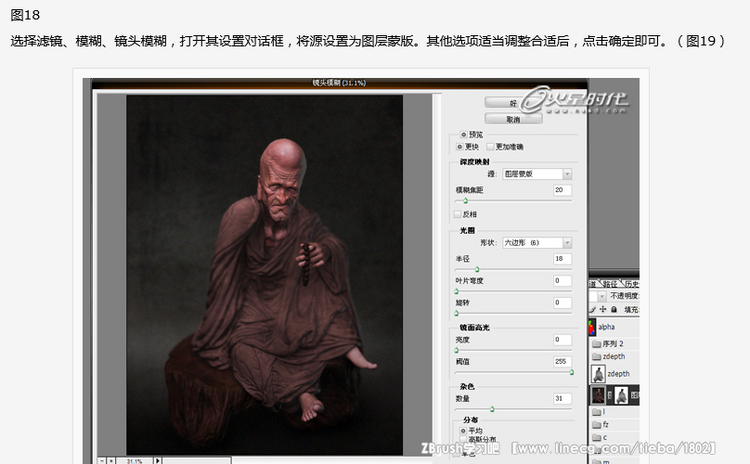The height and width of the screenshot is (464, 750).
Task: Click the selected layer's image thumbnail
Action: tap(598, 395)
